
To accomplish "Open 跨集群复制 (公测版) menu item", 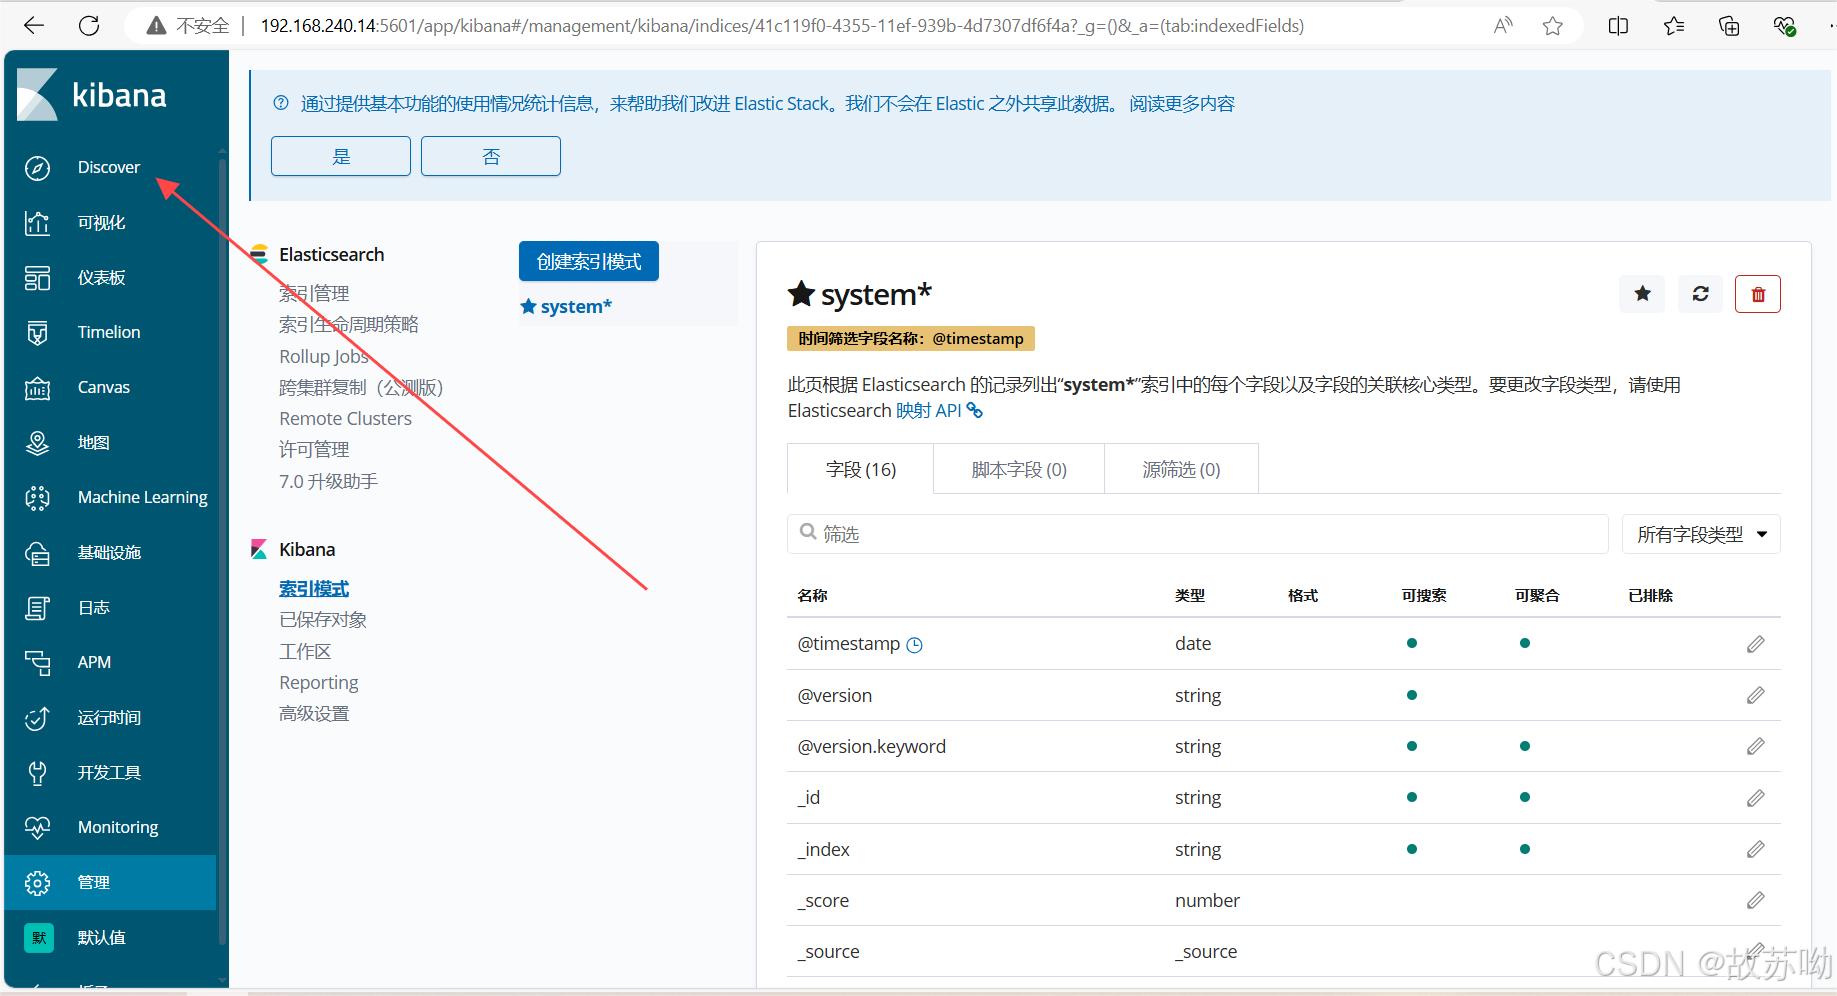I will click(361, 387).
